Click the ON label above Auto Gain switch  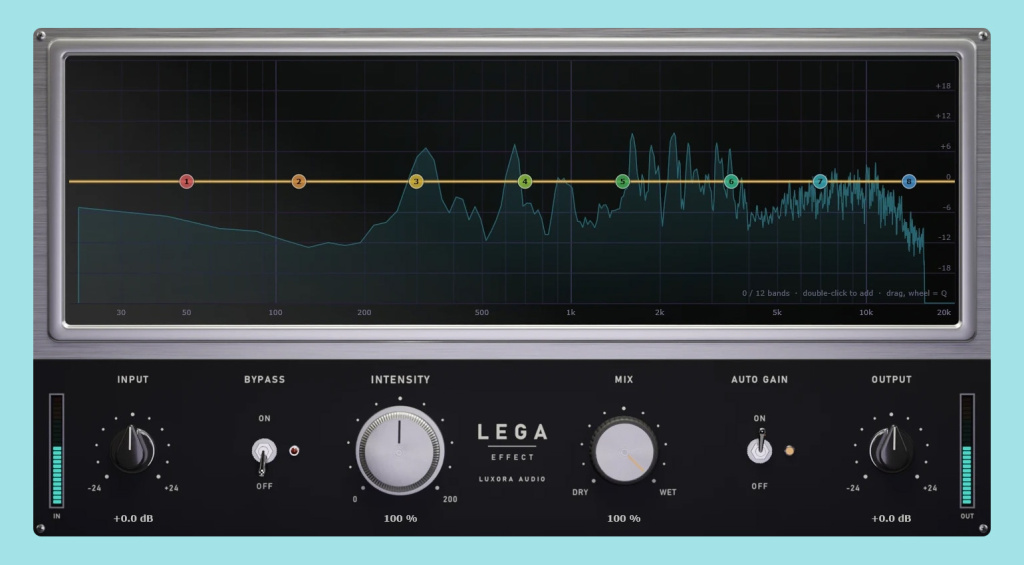pos(760,419)
